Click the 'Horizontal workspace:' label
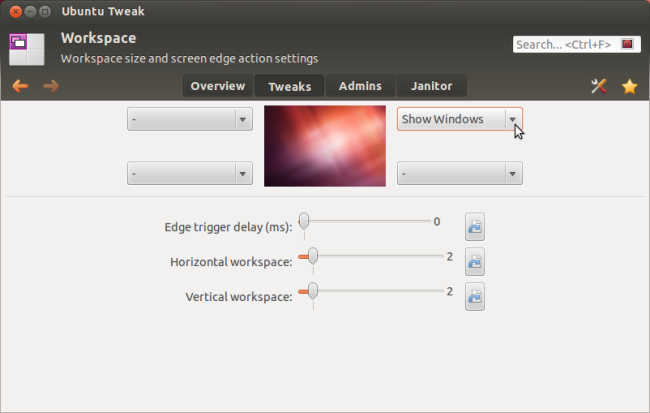 231,262
